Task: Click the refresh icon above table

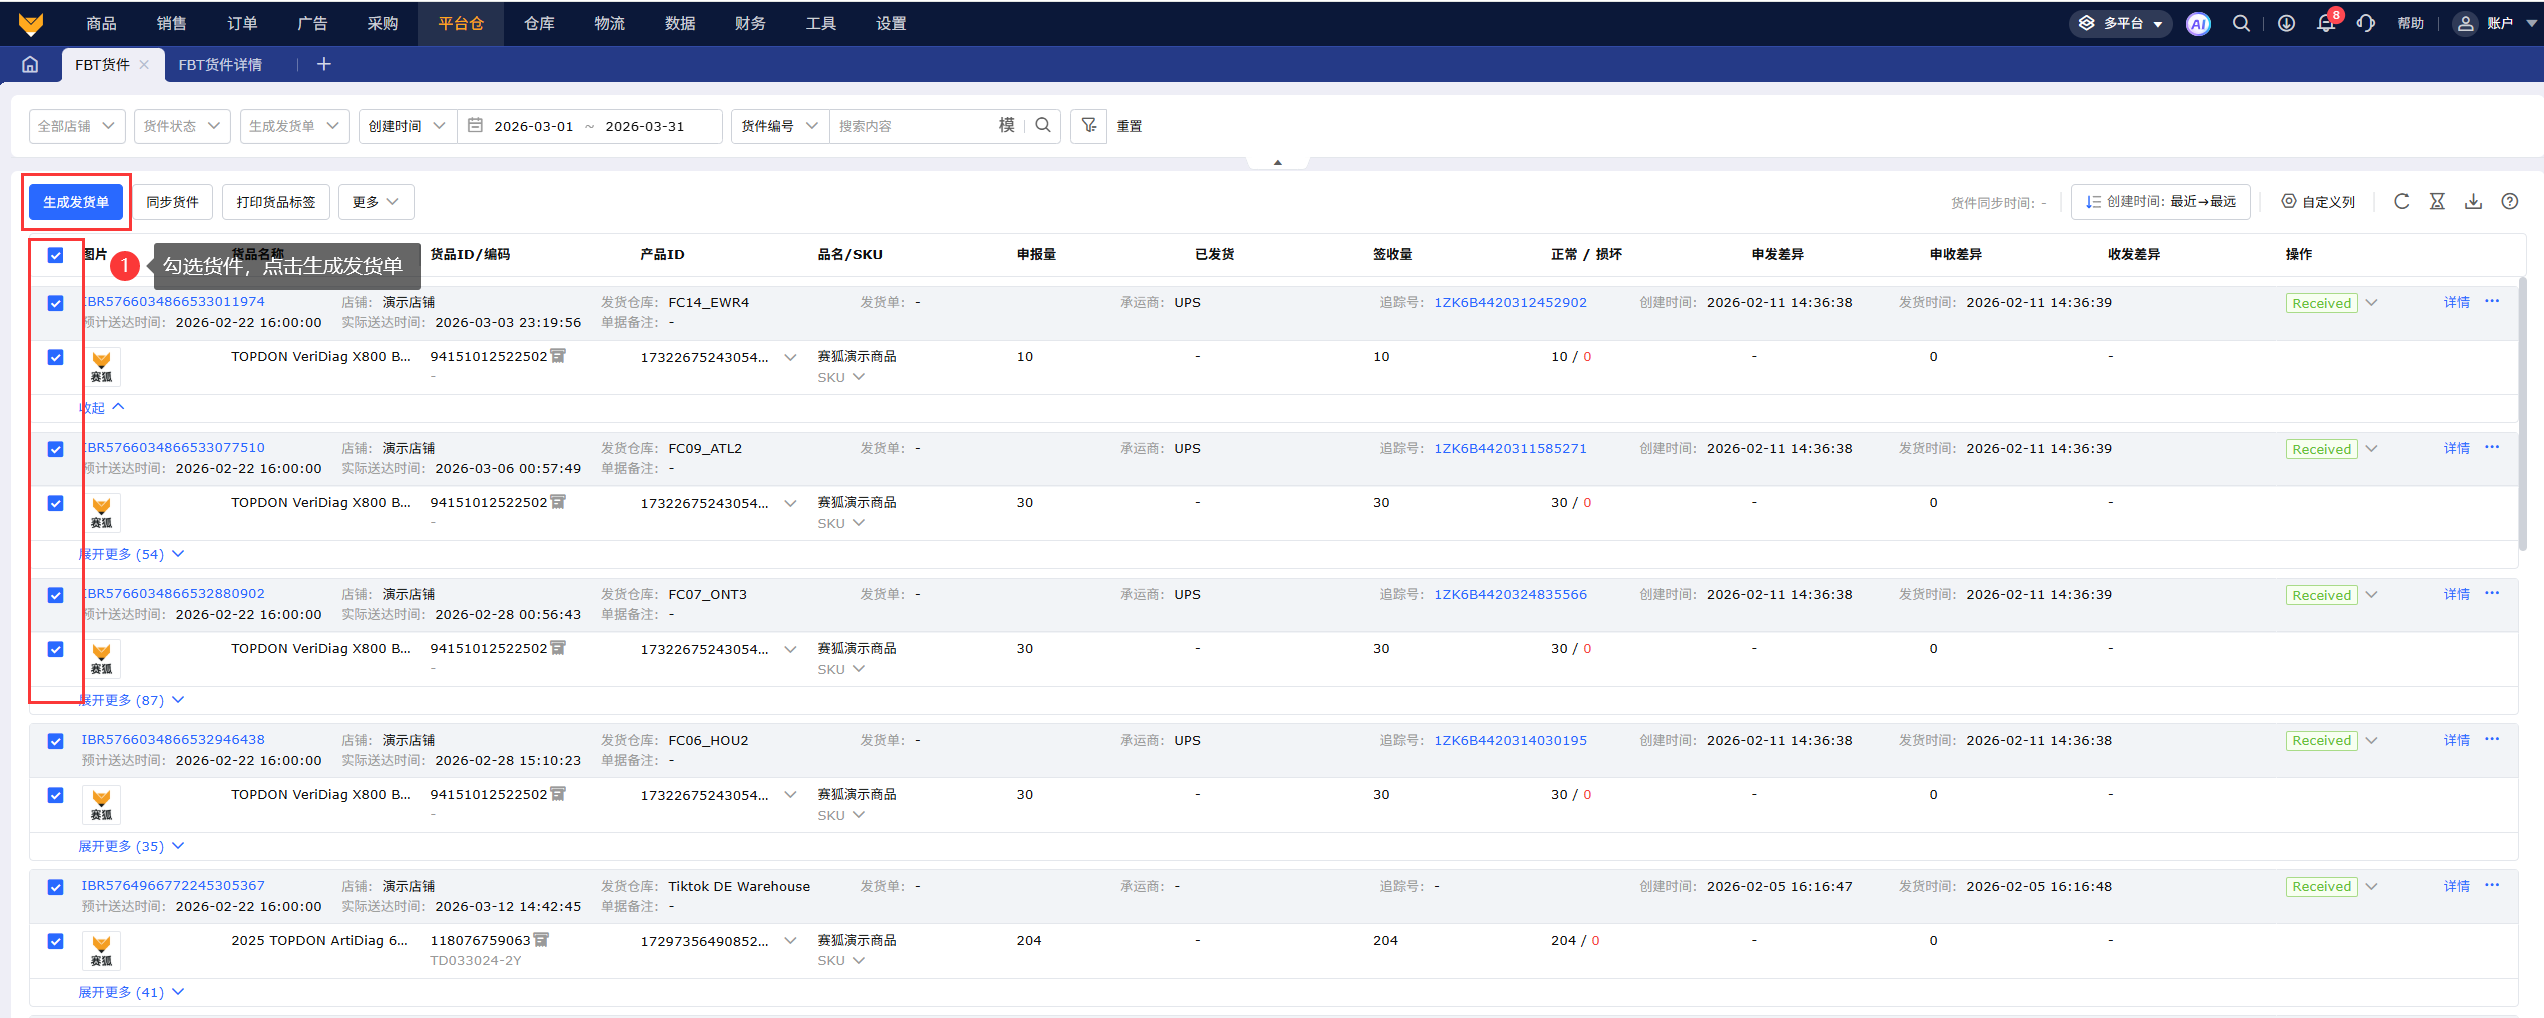Action: click(x=2401, y=202)
